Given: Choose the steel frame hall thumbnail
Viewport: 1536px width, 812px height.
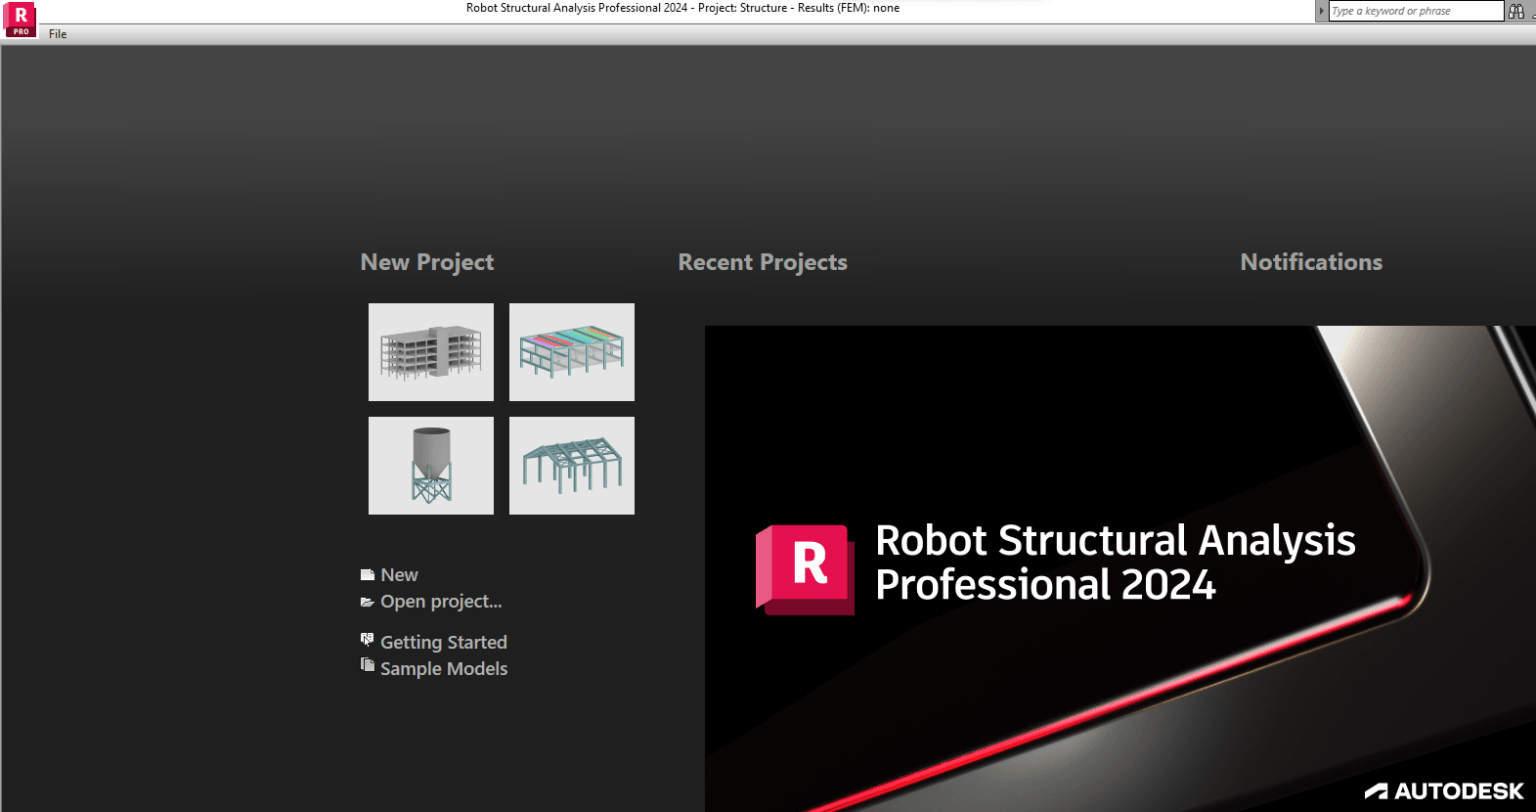Looking at the screenshot, I should click(572, 466).
